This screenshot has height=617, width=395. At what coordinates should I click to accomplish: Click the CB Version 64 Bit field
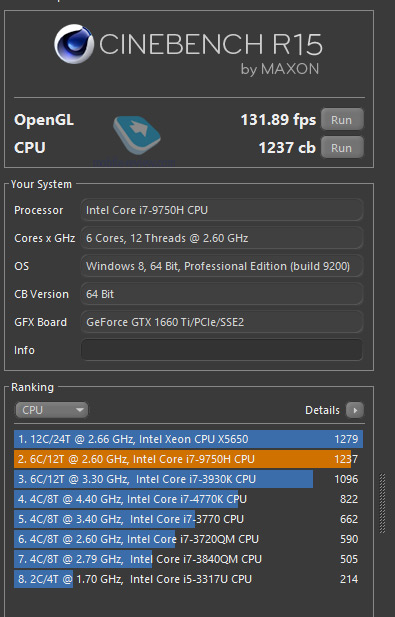click(x=222, y=294)
